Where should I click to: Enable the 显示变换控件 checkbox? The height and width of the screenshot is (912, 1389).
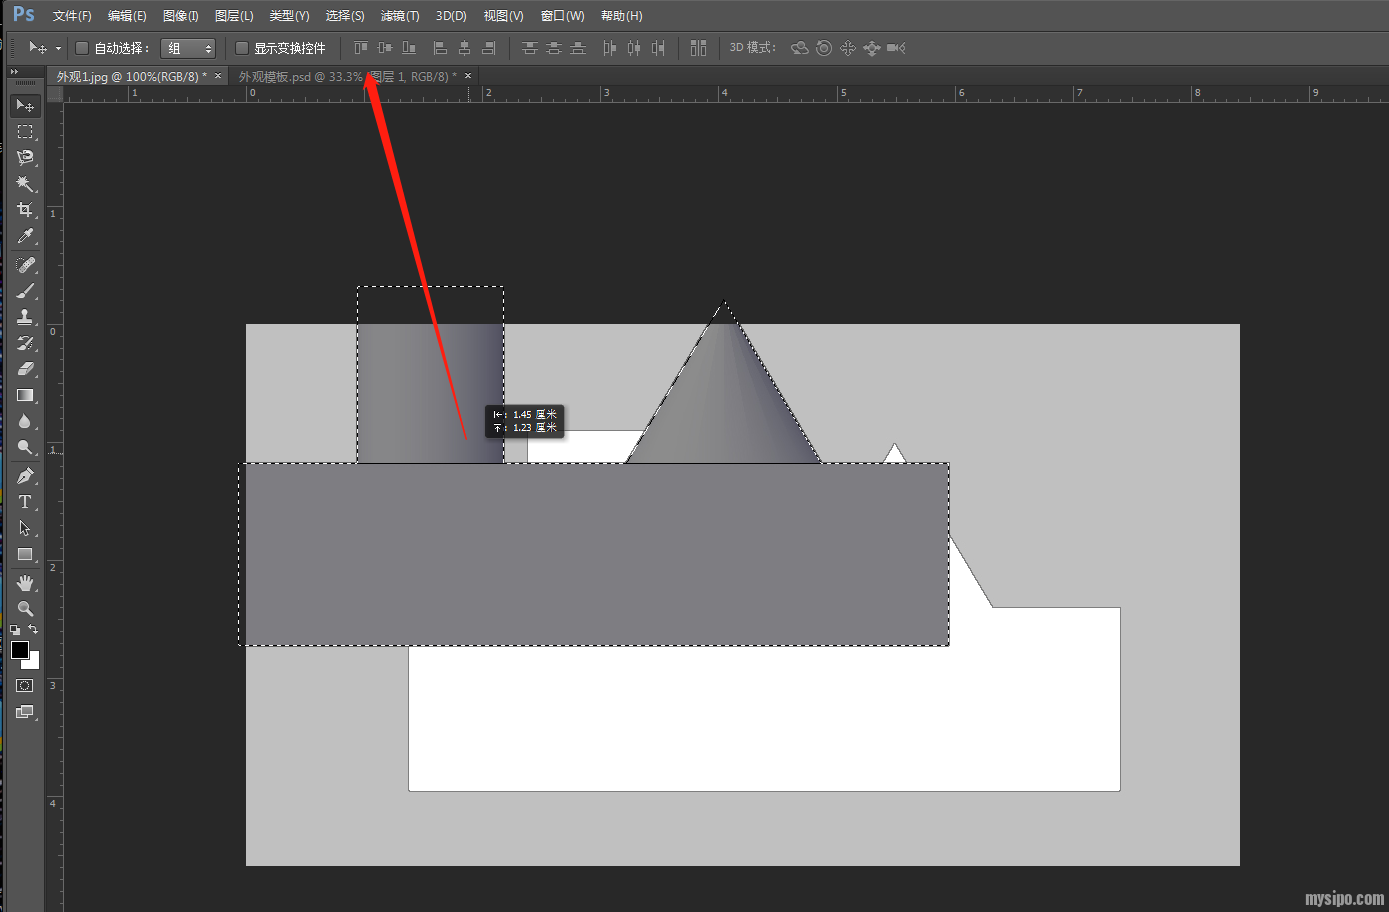coord(242,48)
